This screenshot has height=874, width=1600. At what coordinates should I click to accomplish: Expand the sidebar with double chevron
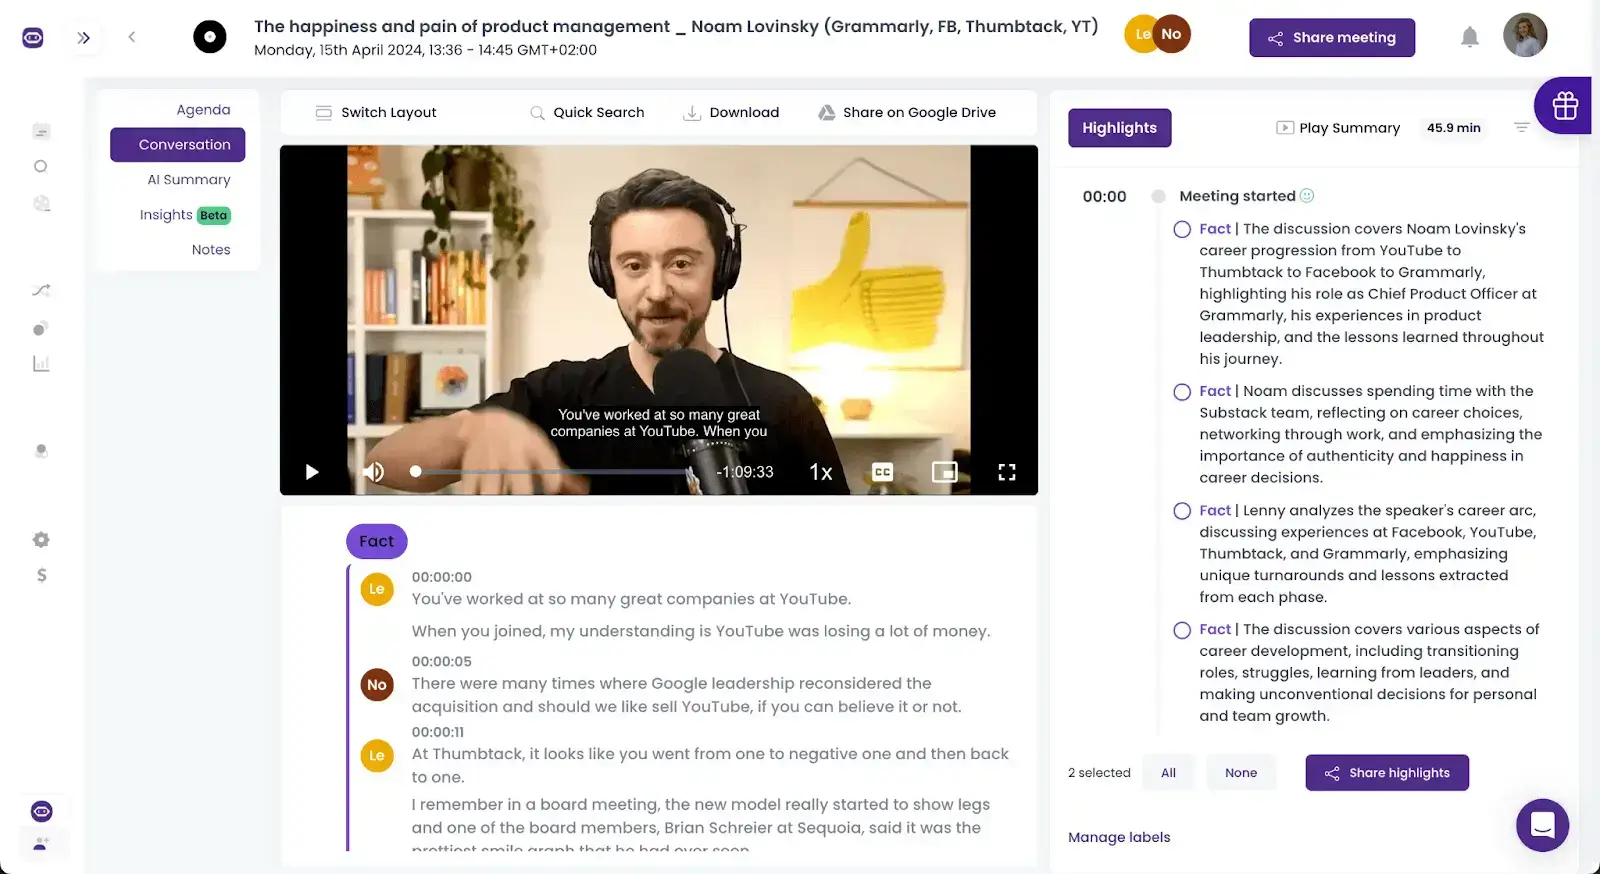[x=84, y=38]
